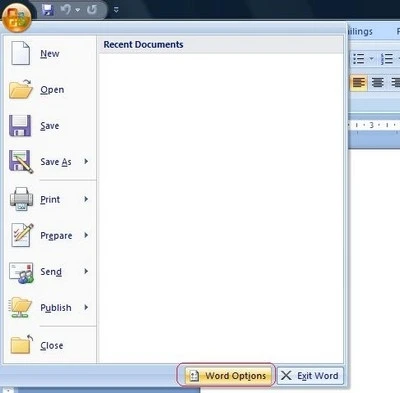
Task: Click the Close folder icon
Action: pos(21,345)
